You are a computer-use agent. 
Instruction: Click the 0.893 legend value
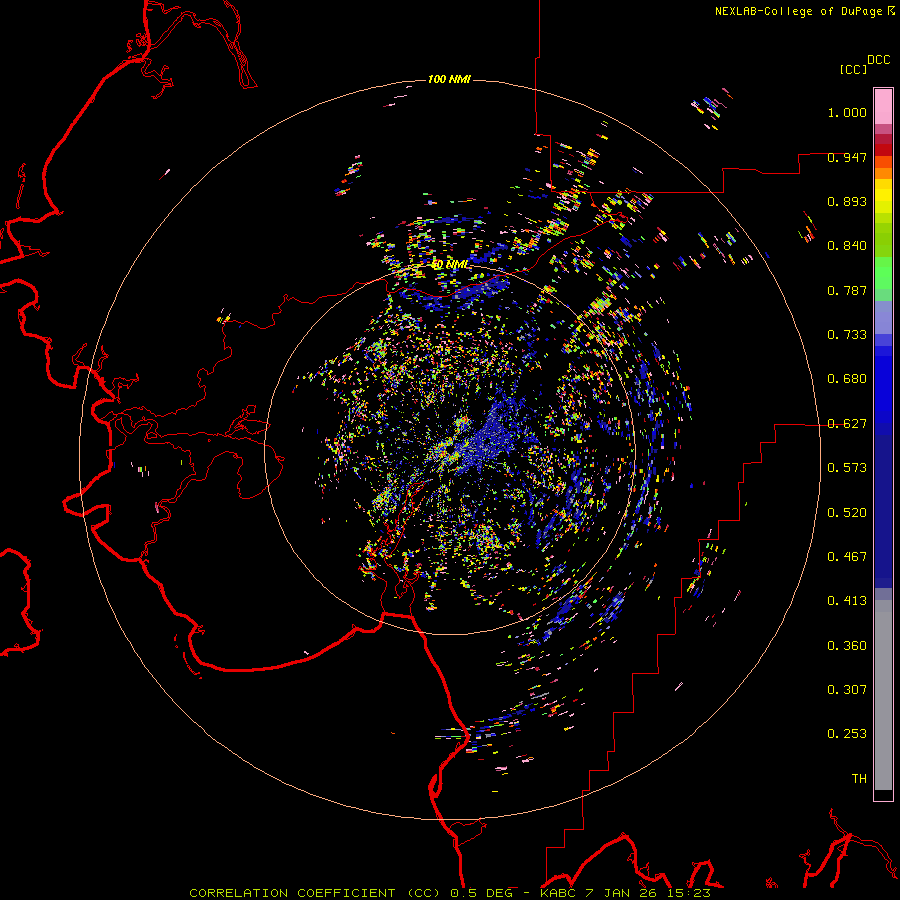pyautogui.click(x=847, y=201)
